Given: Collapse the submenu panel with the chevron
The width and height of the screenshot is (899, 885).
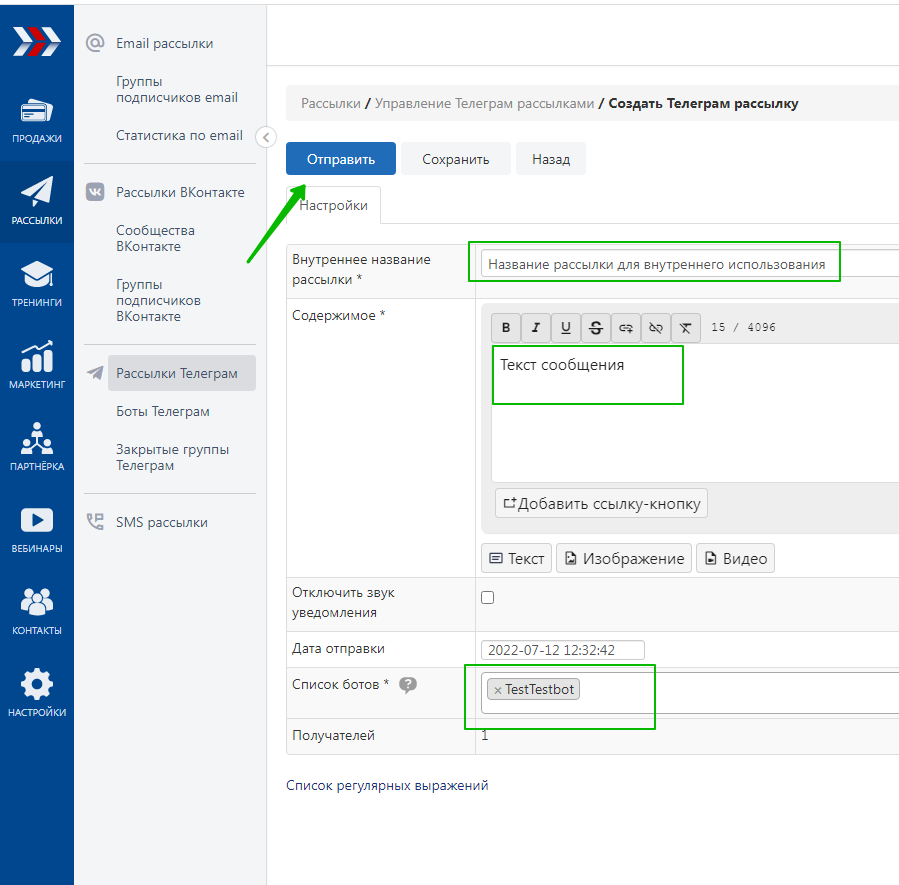Looking at the screenshot, I should coord(265,137).
